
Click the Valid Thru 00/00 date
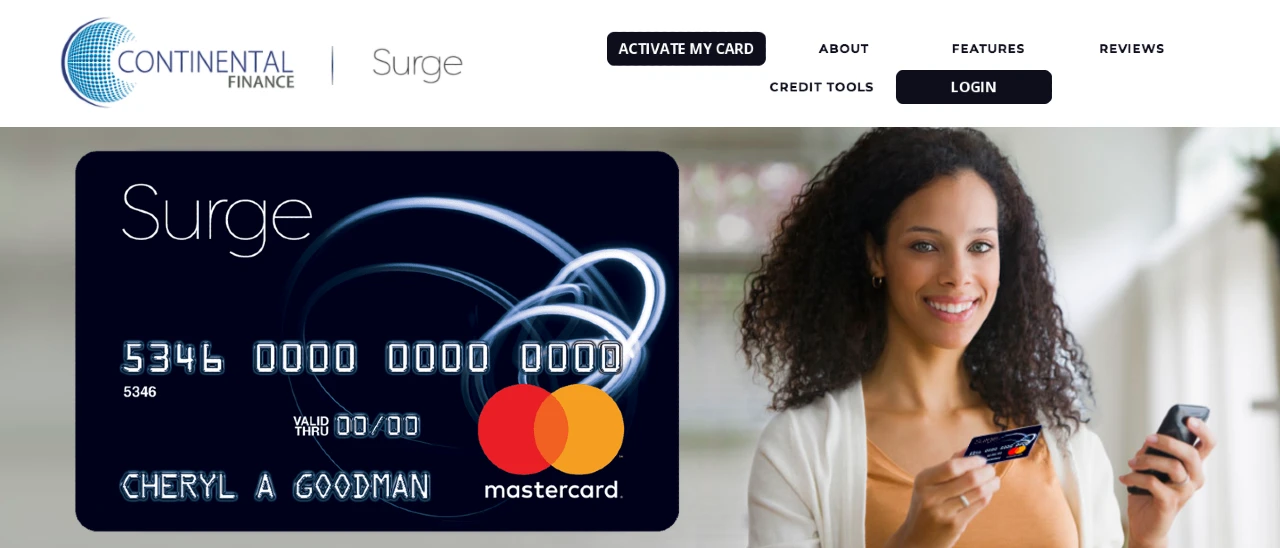coord(356,425)
